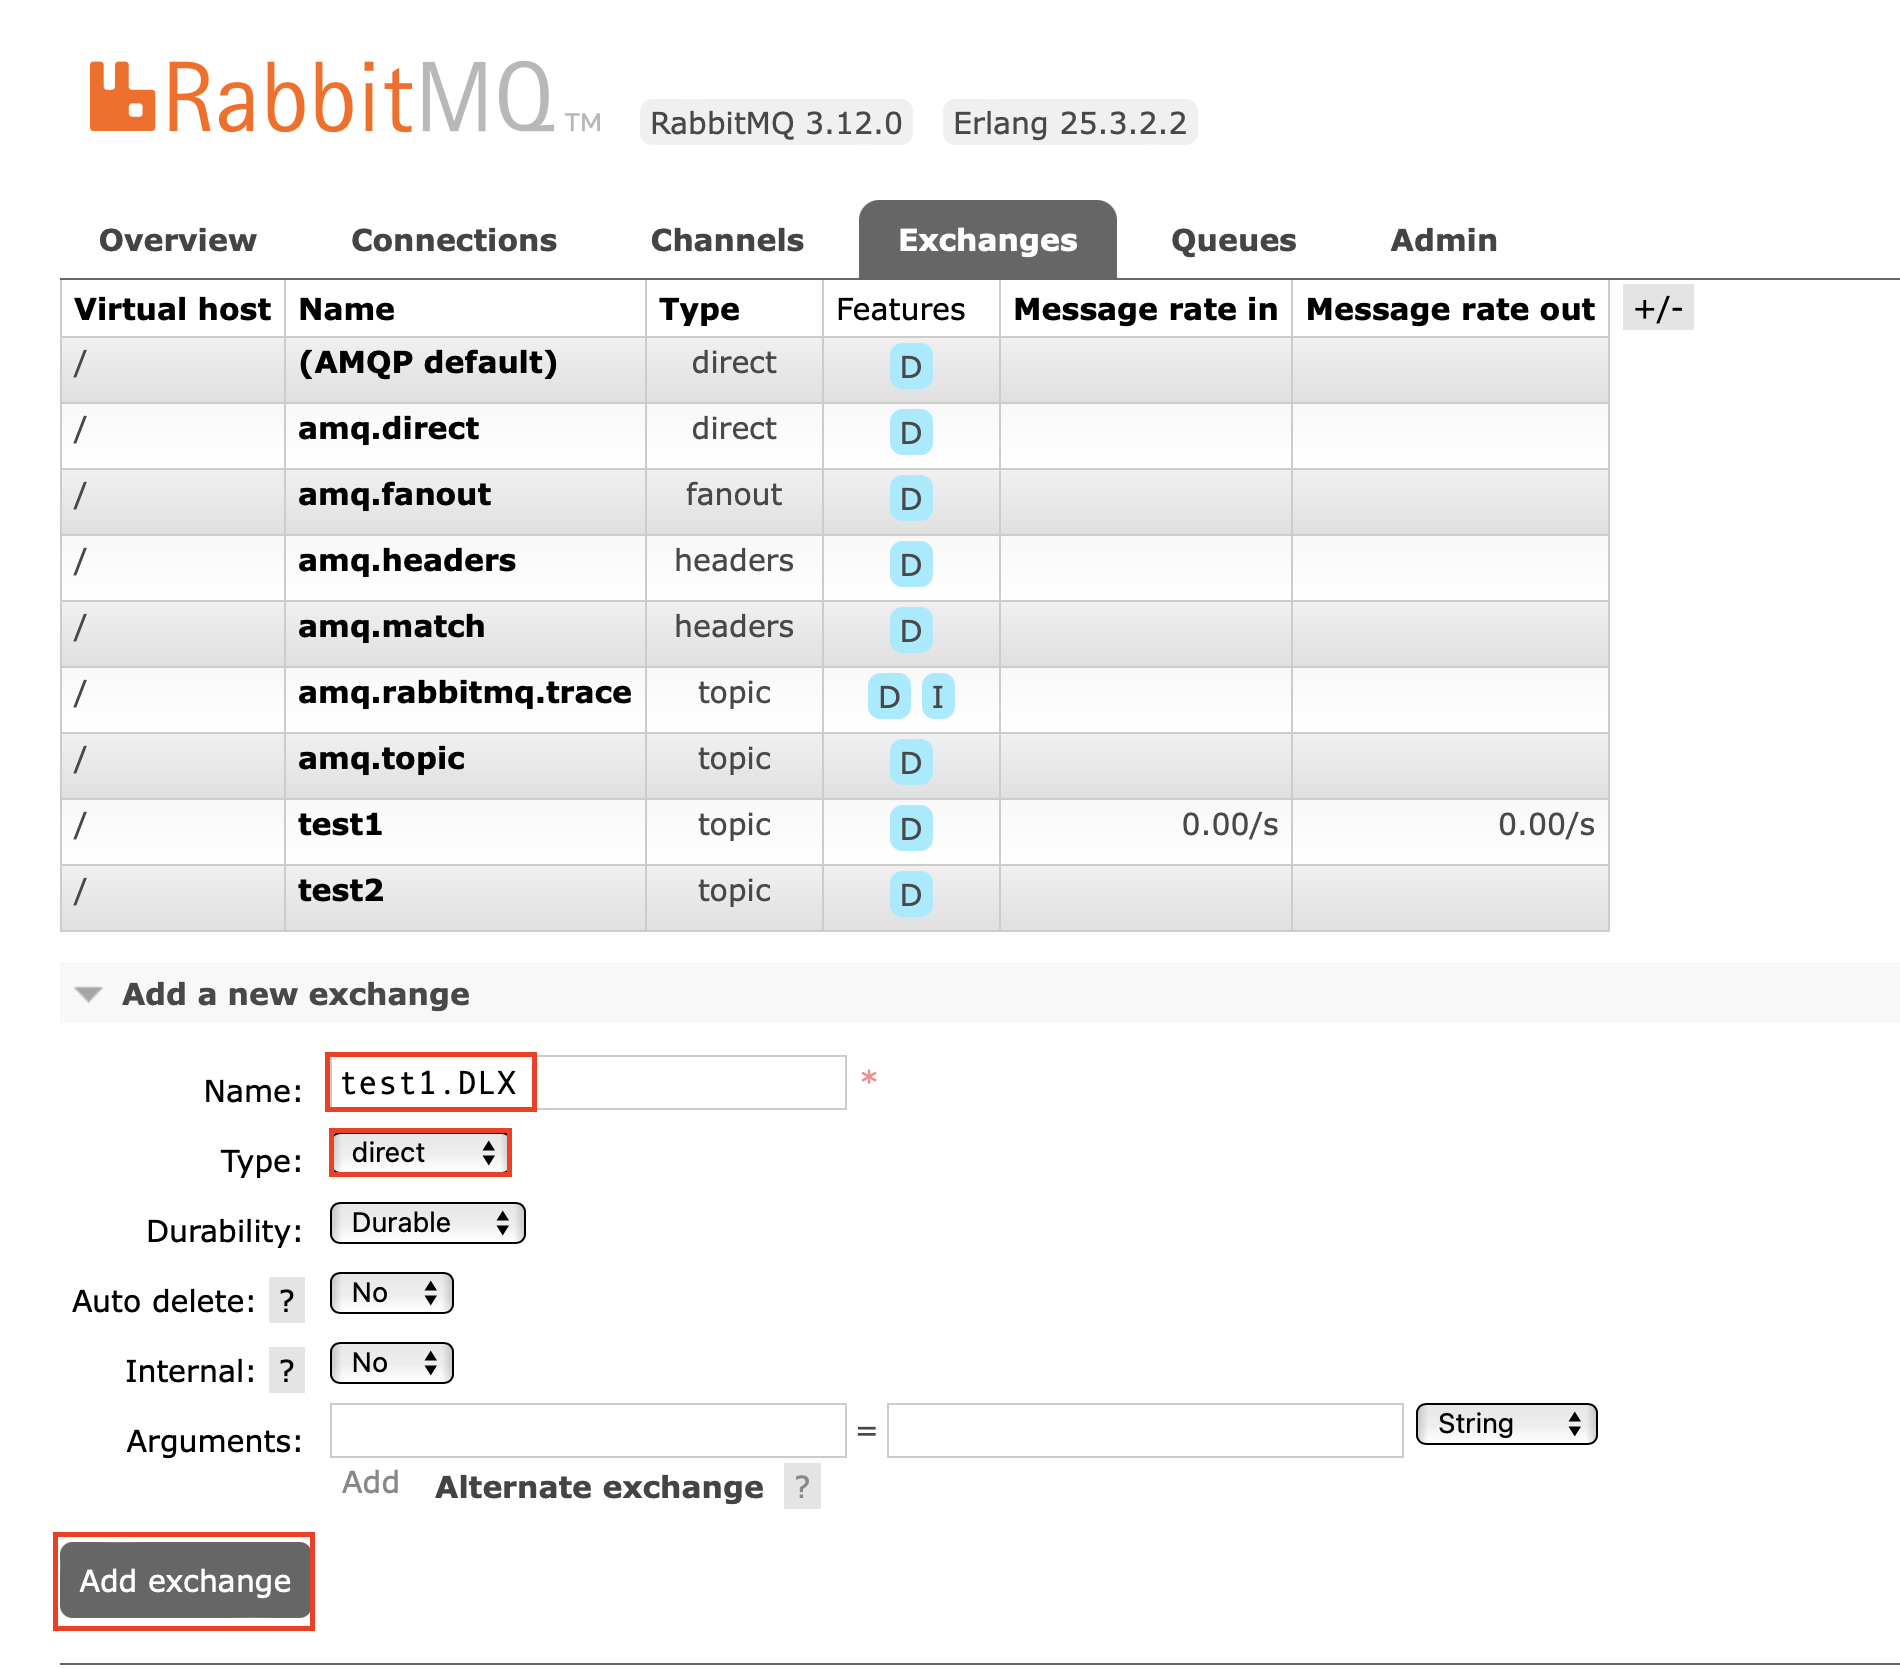Open the Internal dropdown

(392, 1363)
